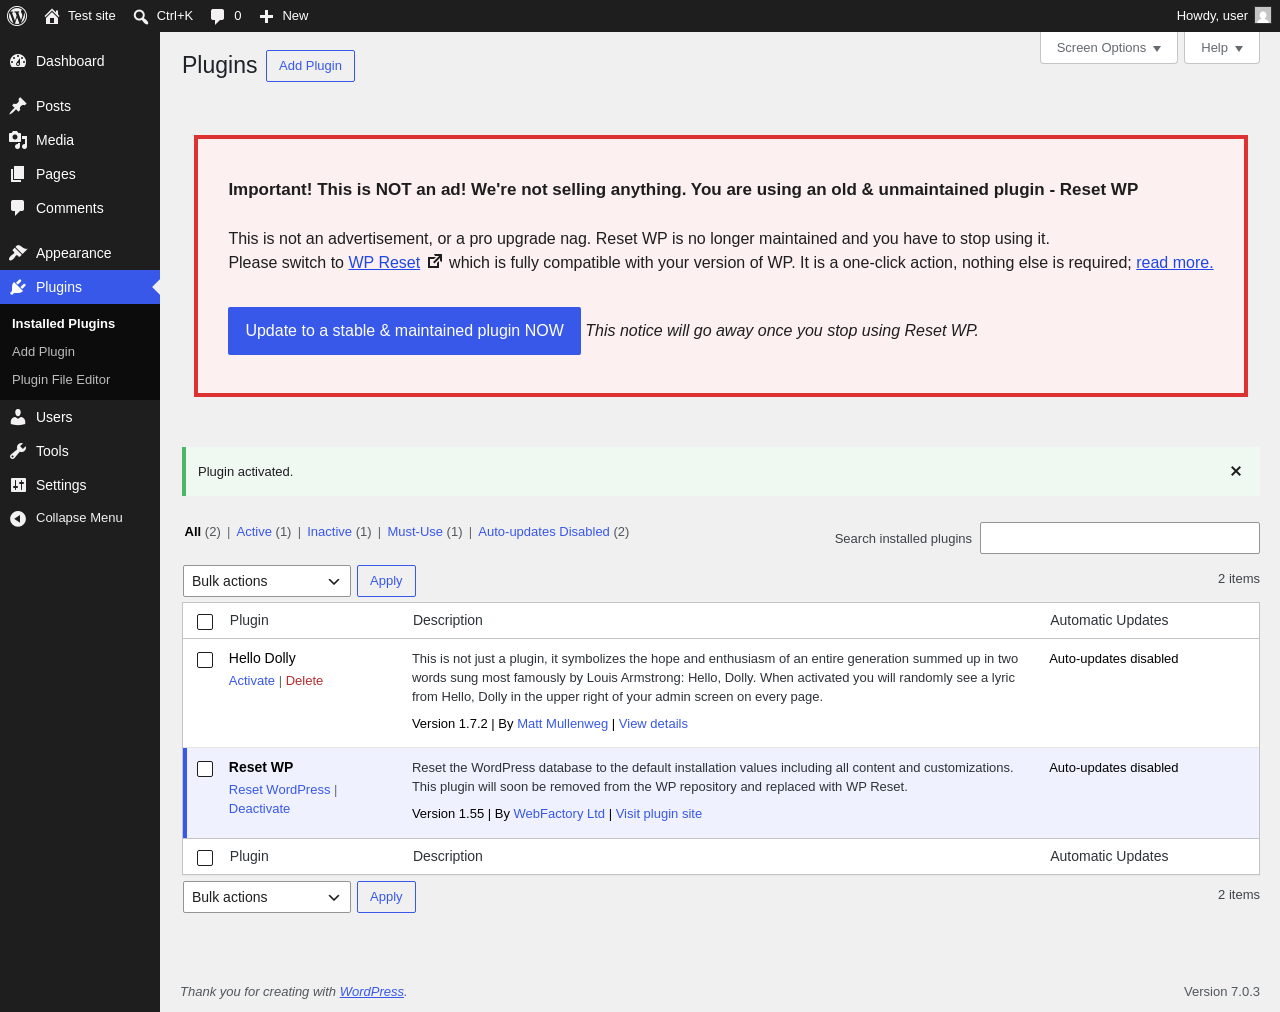Open the user avatar icon

pyautogui.click(x=1263, y=15)
